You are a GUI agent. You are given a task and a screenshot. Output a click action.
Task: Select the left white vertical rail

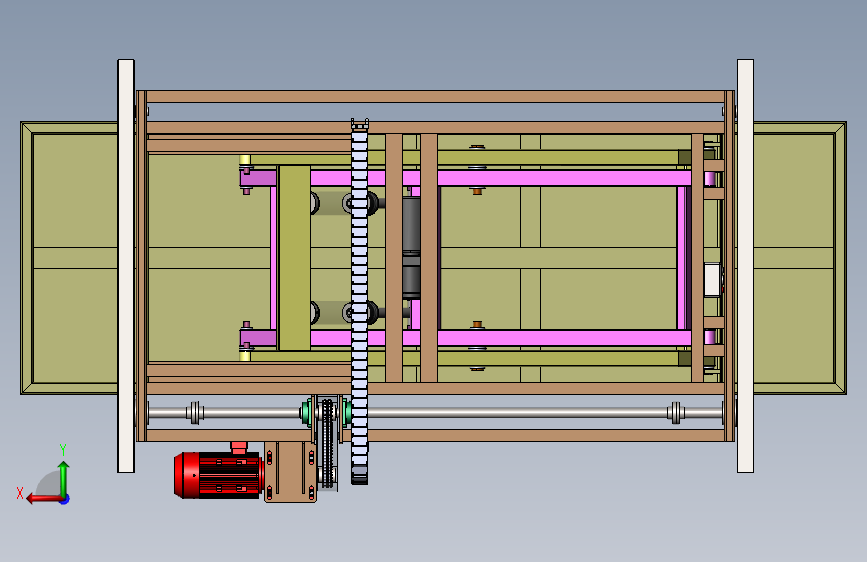point(126,266)
